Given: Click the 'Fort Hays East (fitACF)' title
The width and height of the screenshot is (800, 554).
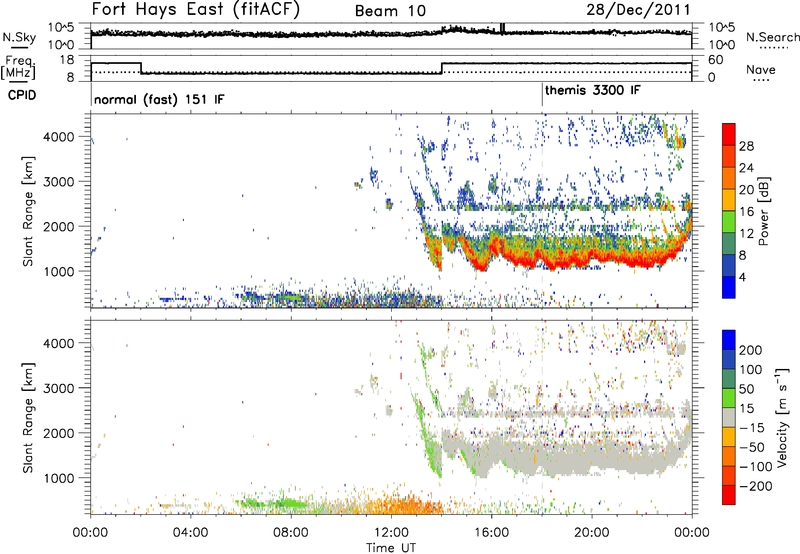Looking at the screenshot, I should click(x=195, y=9).
